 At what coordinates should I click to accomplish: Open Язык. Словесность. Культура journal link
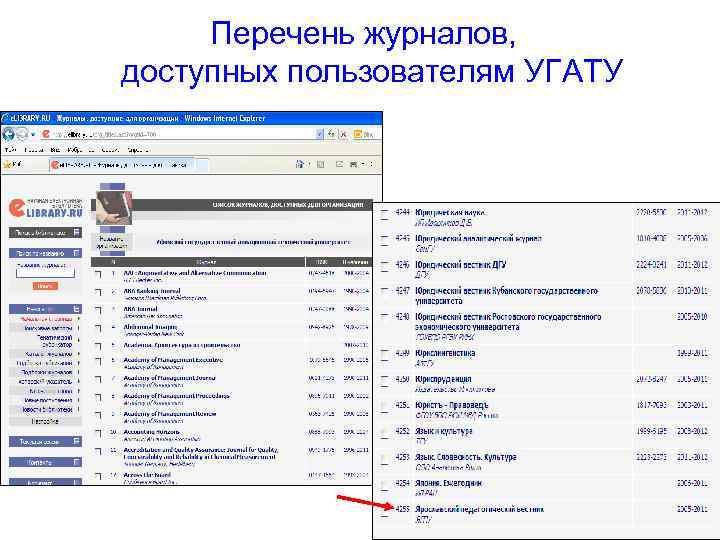click(466, 457)
